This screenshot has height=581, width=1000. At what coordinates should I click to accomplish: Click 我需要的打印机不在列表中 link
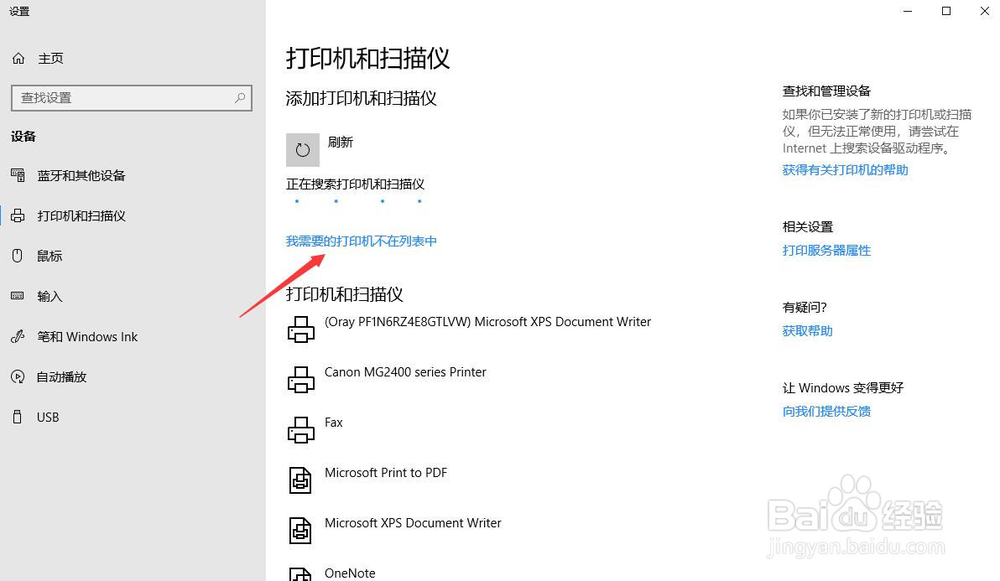coord(361,241)
